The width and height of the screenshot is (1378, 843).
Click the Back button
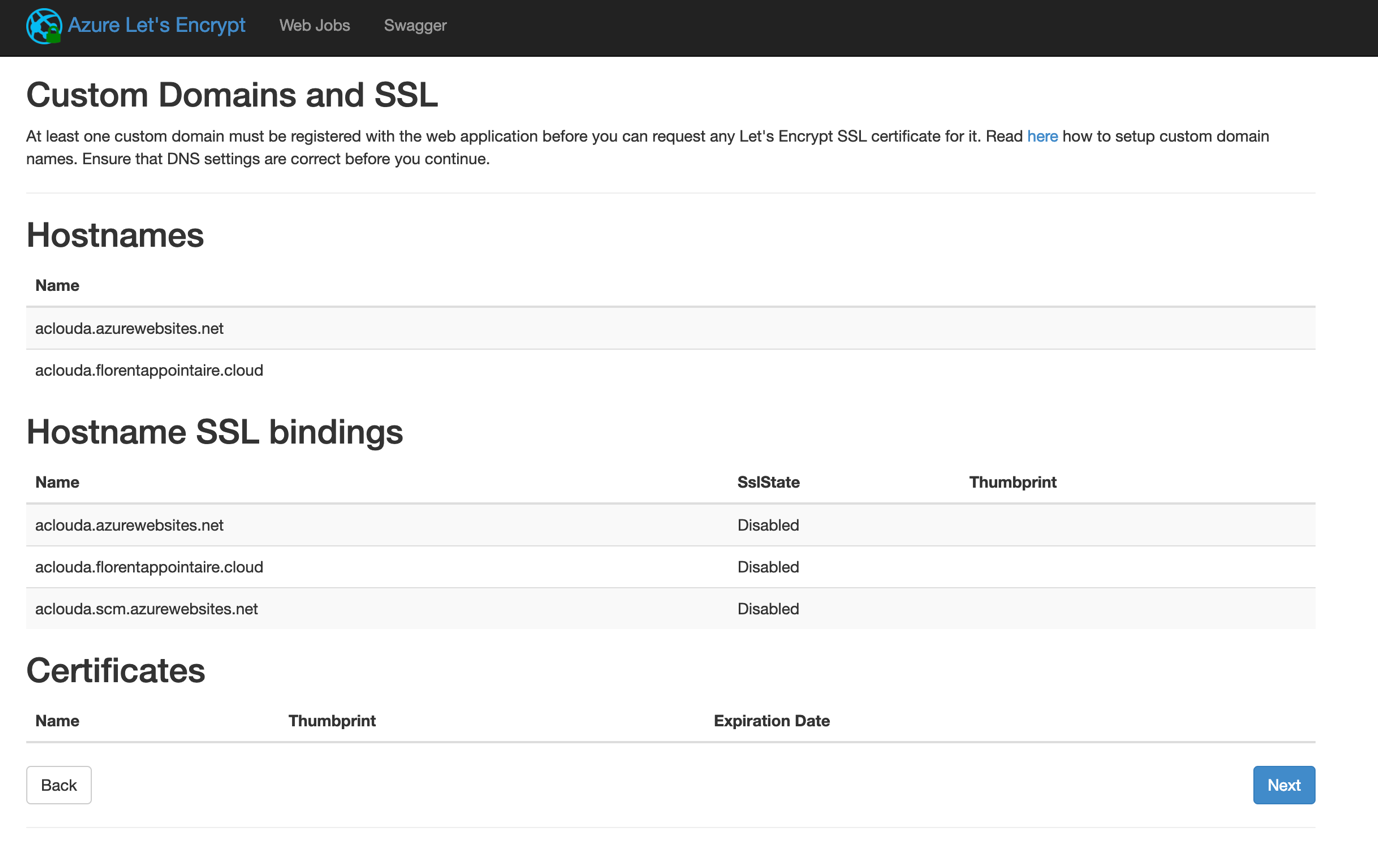[59, 785]
